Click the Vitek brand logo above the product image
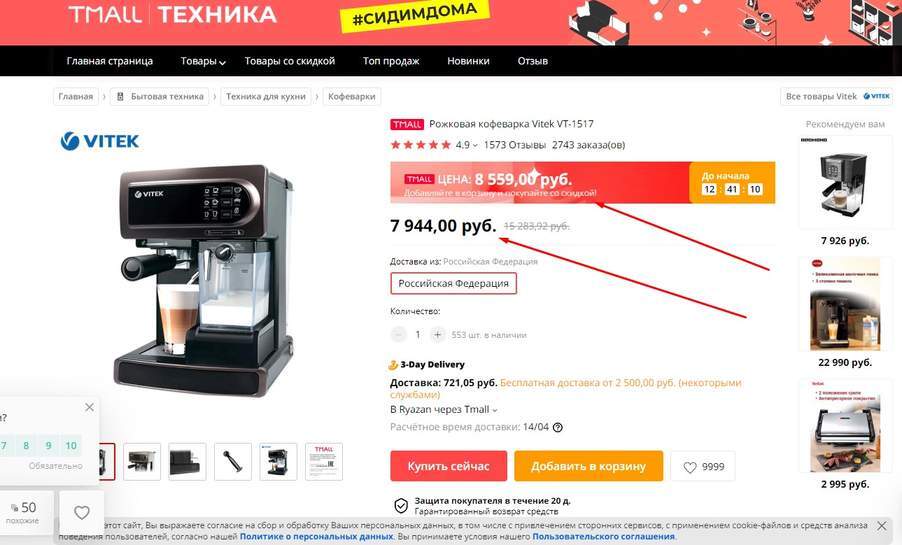The width and height of the screenshot is (902, 545). pyautogui.click(x=100, y=141)
